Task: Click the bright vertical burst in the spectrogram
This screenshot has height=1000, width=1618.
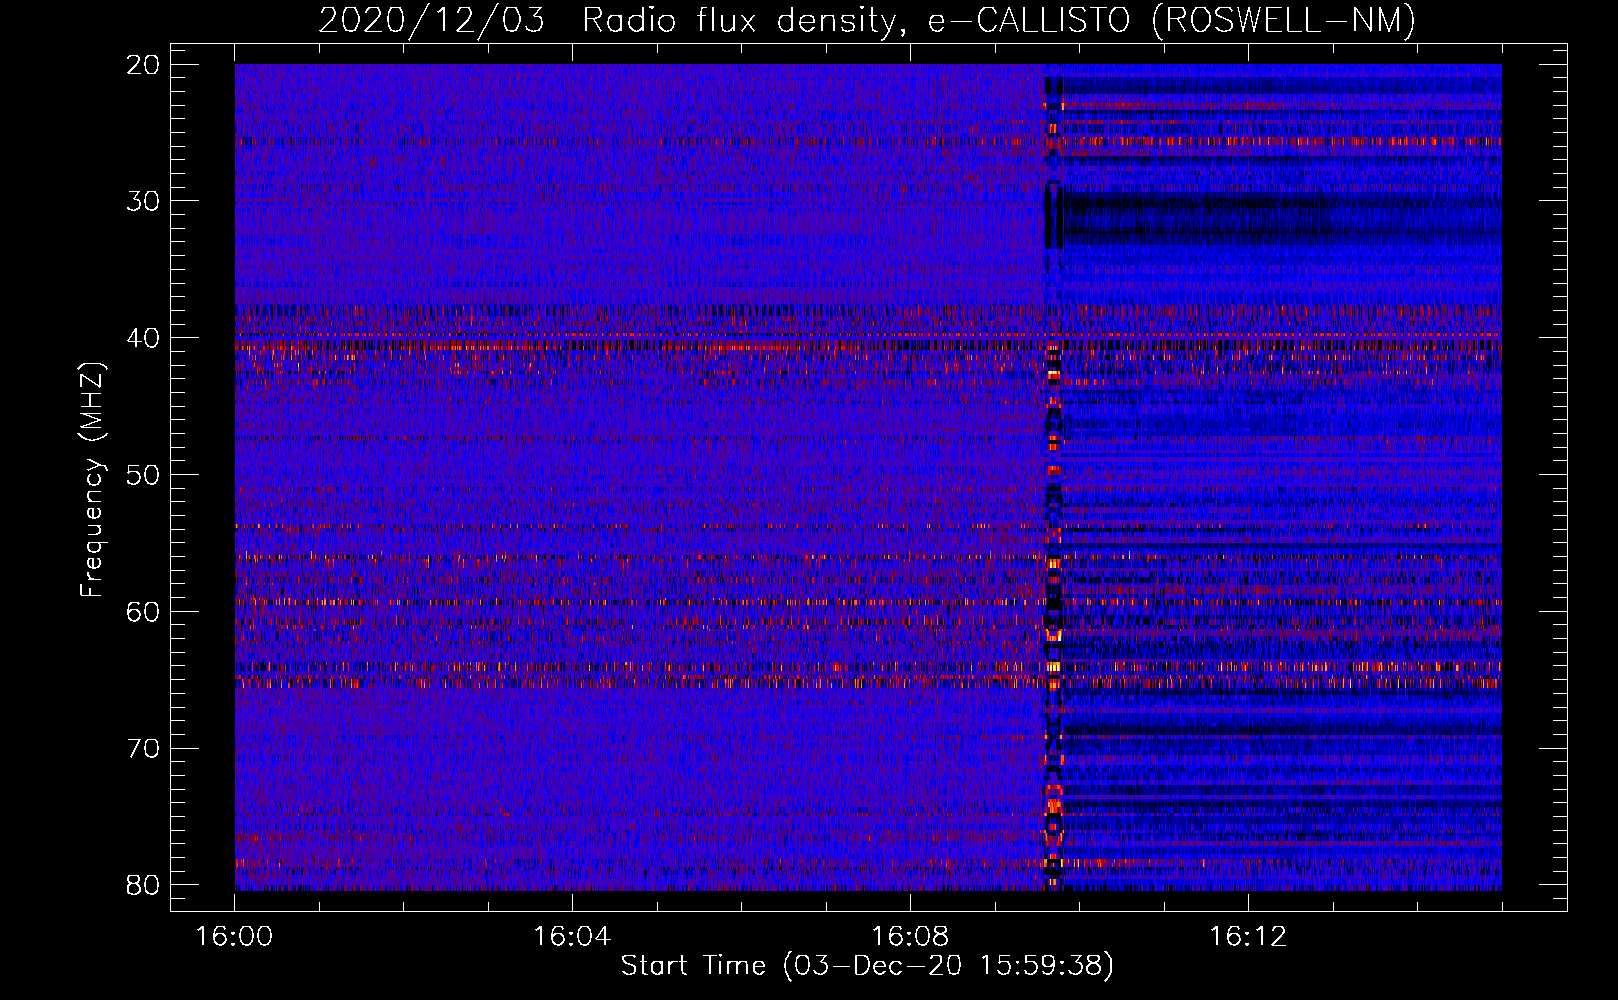Action: (1053, 478)
